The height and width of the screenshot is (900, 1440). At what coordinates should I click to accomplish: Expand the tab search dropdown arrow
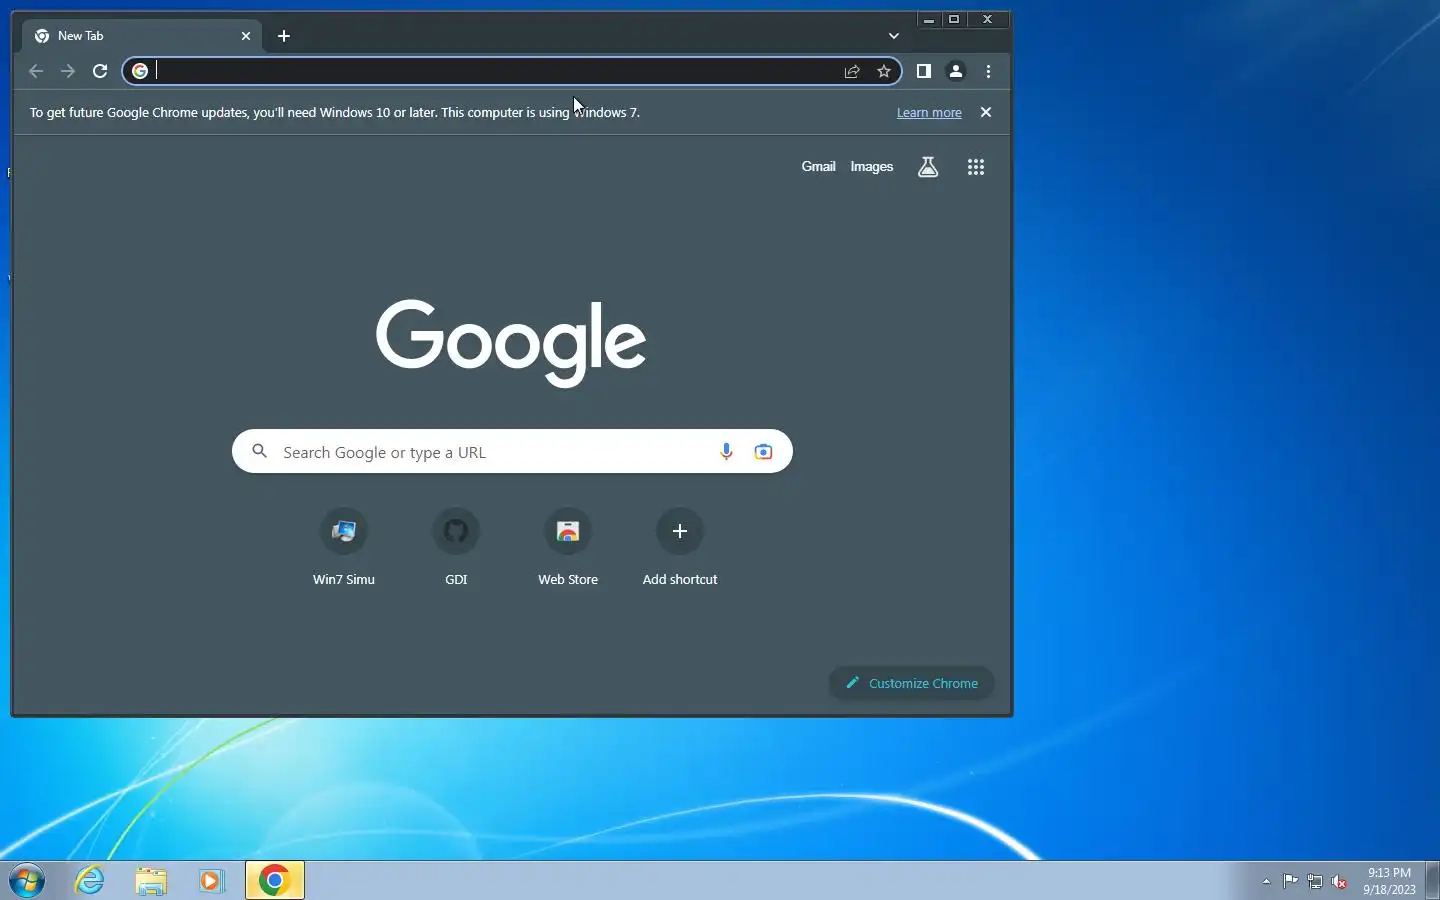894,36
